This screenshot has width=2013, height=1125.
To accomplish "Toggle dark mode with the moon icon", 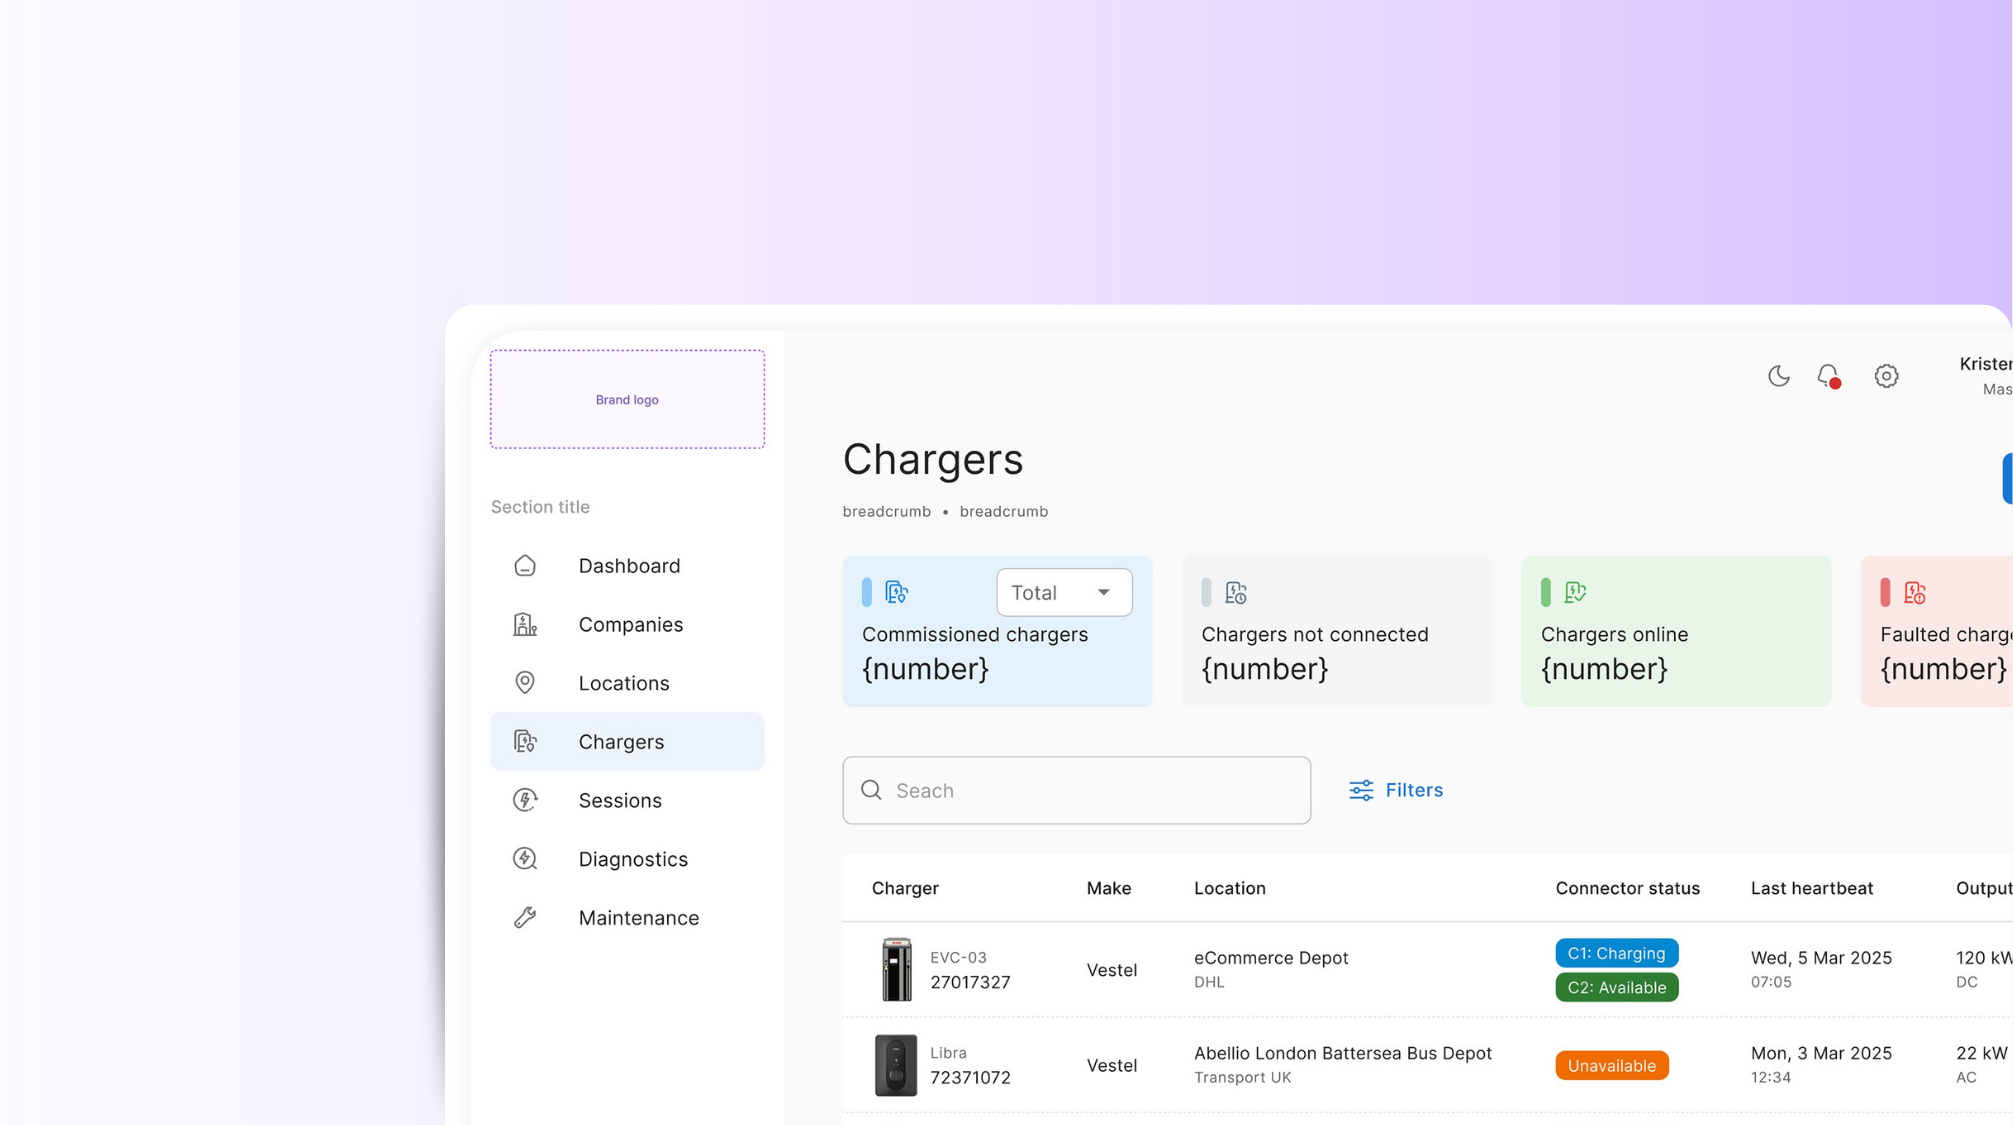I will pos(1778,376).
